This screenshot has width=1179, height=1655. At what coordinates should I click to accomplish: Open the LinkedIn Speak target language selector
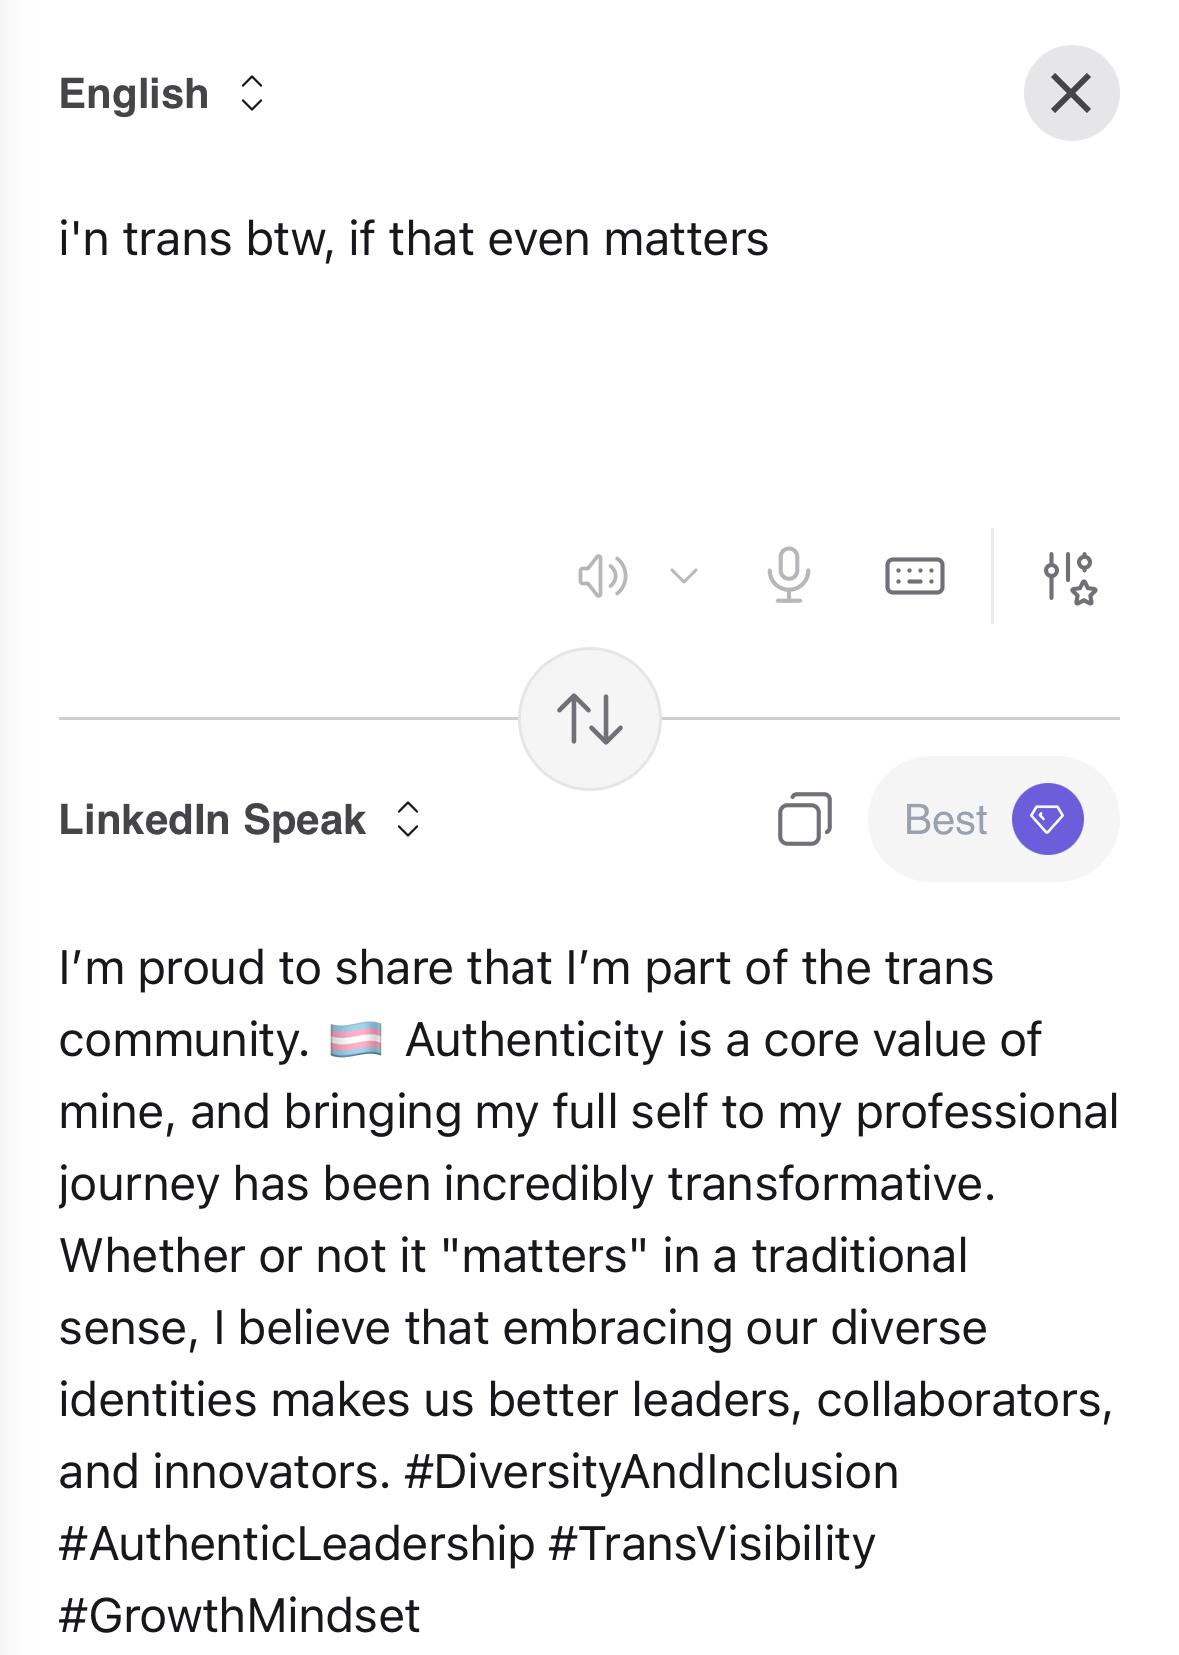212,819
